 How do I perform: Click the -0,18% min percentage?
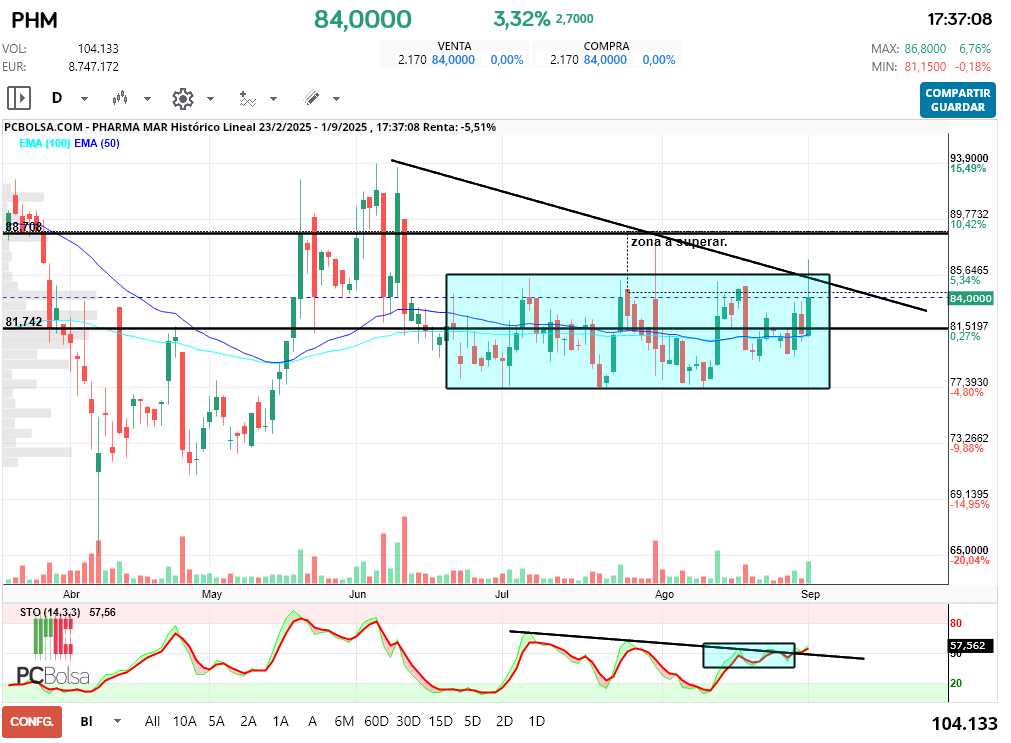(x=973, y=67)
